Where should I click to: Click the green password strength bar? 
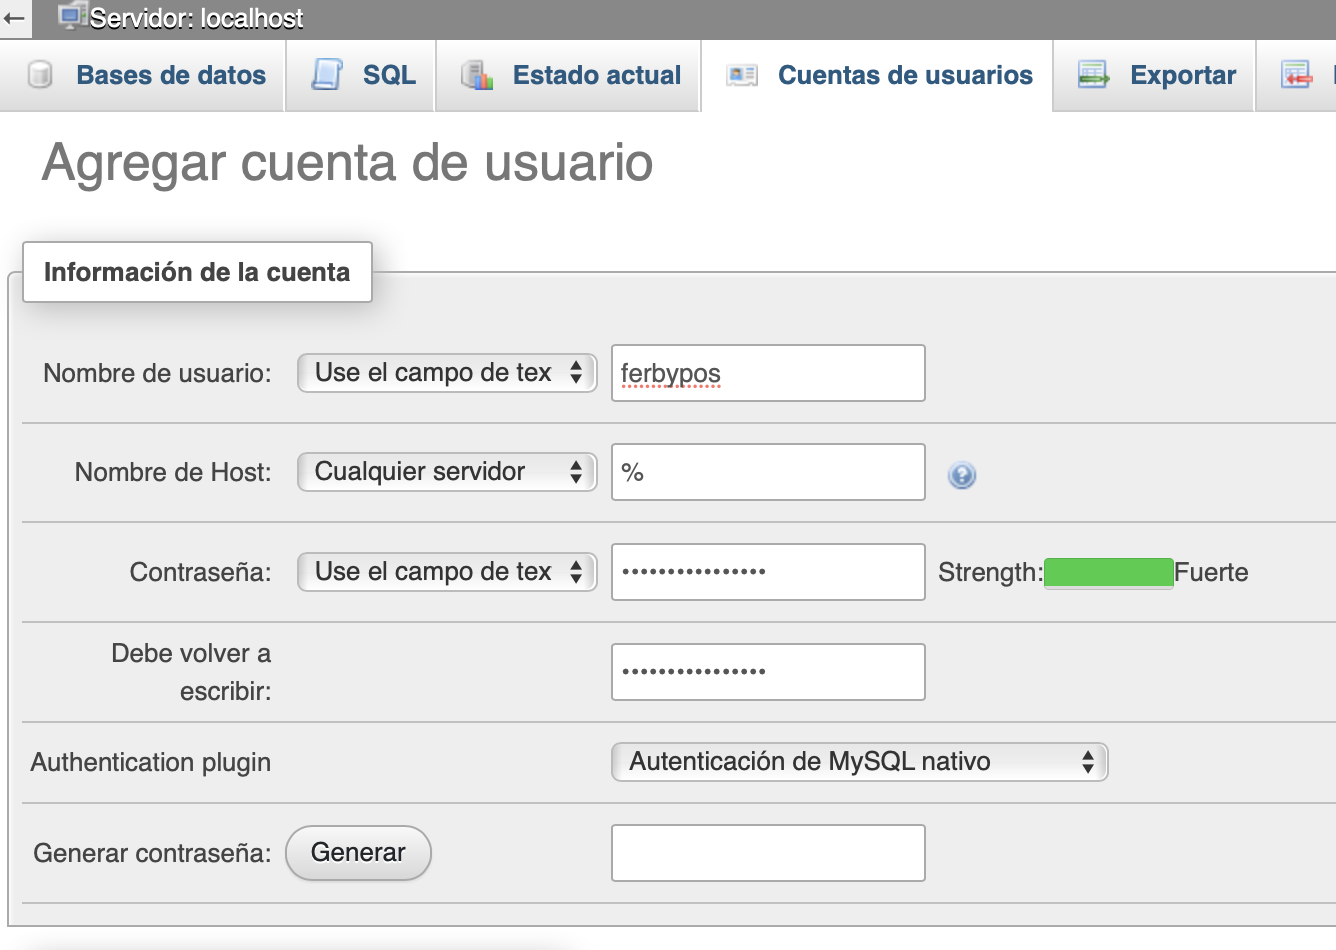1108,573
